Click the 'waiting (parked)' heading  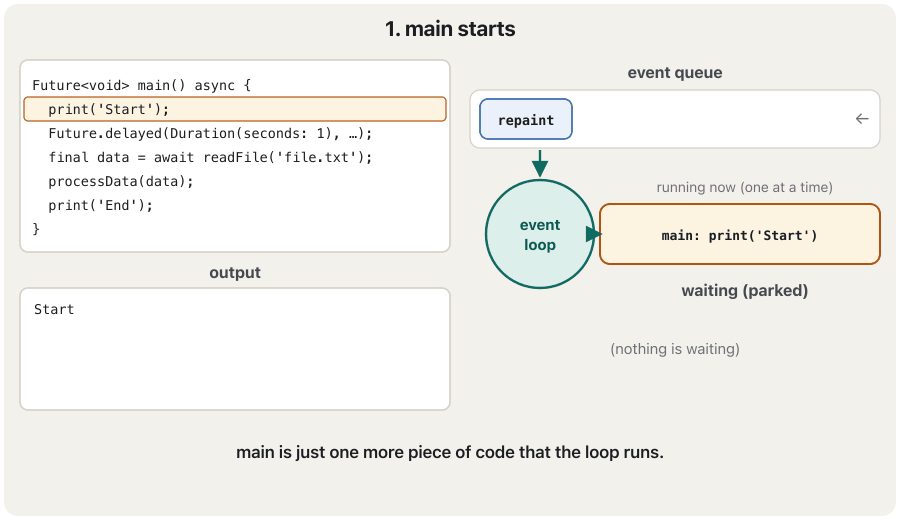click(x=744, y=290)
